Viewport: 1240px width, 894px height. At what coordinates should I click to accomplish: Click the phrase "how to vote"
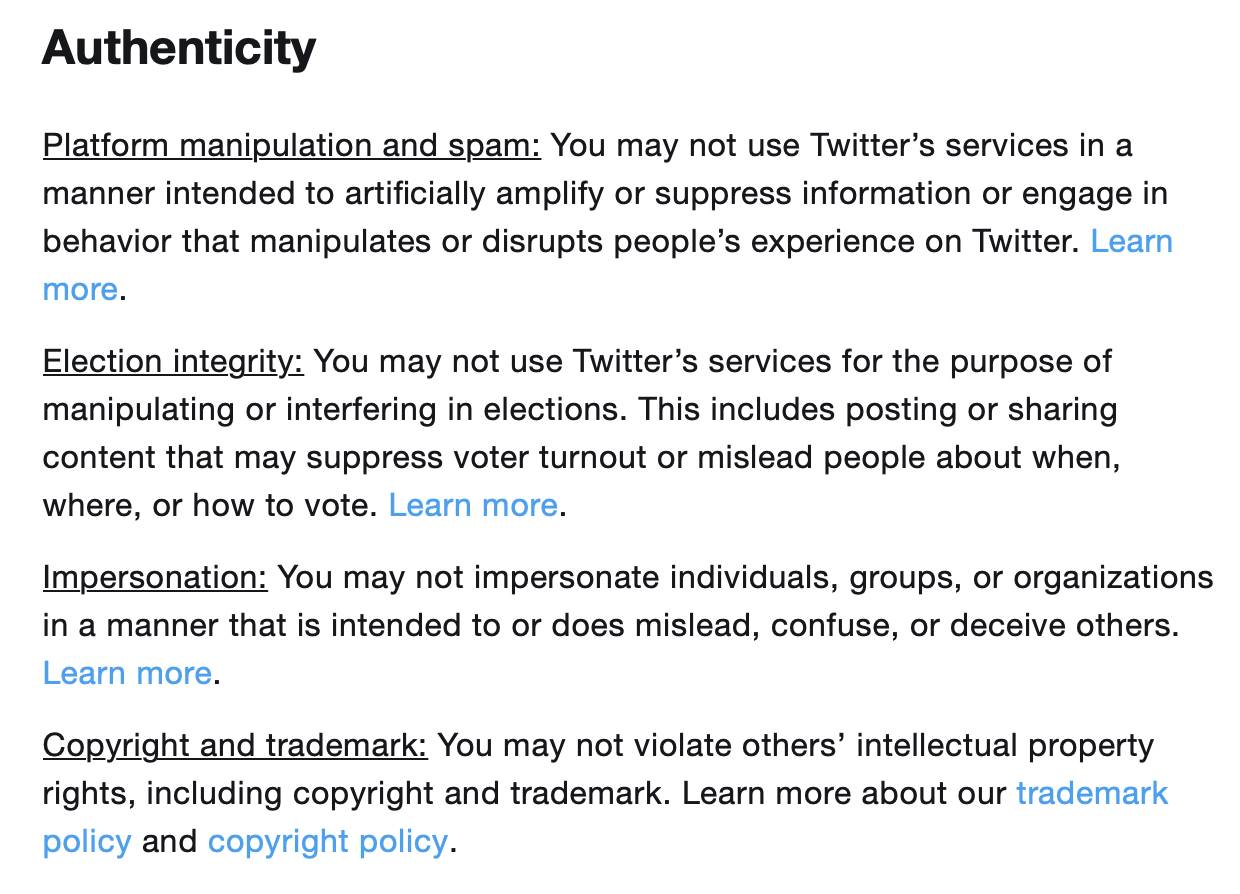point(283,505)
